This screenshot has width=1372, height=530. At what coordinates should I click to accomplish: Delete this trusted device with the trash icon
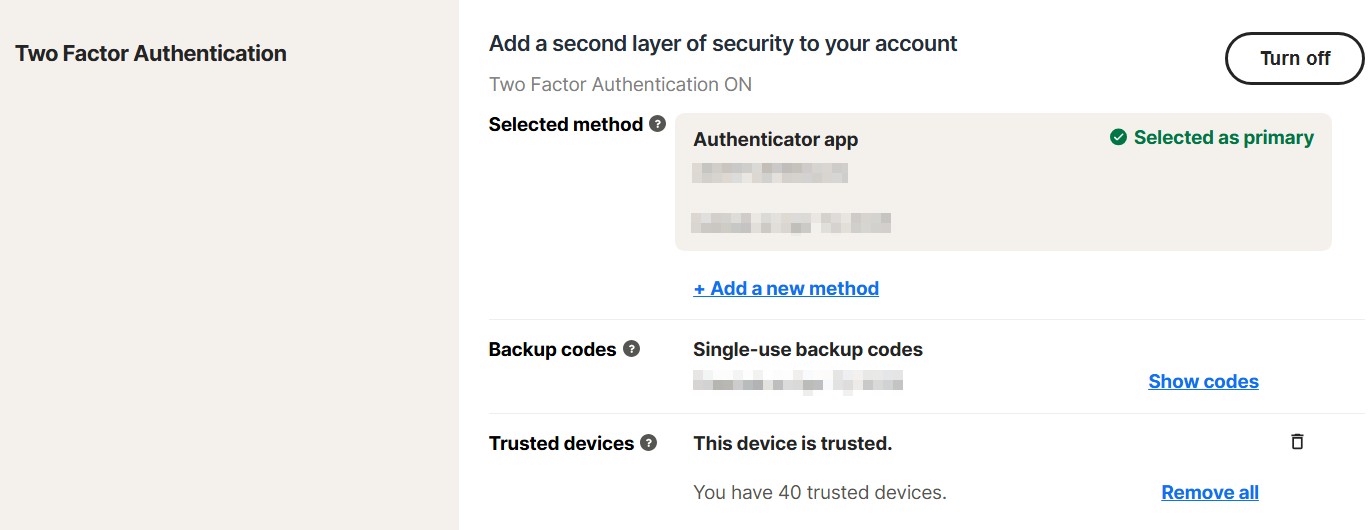pos(1297,441)
